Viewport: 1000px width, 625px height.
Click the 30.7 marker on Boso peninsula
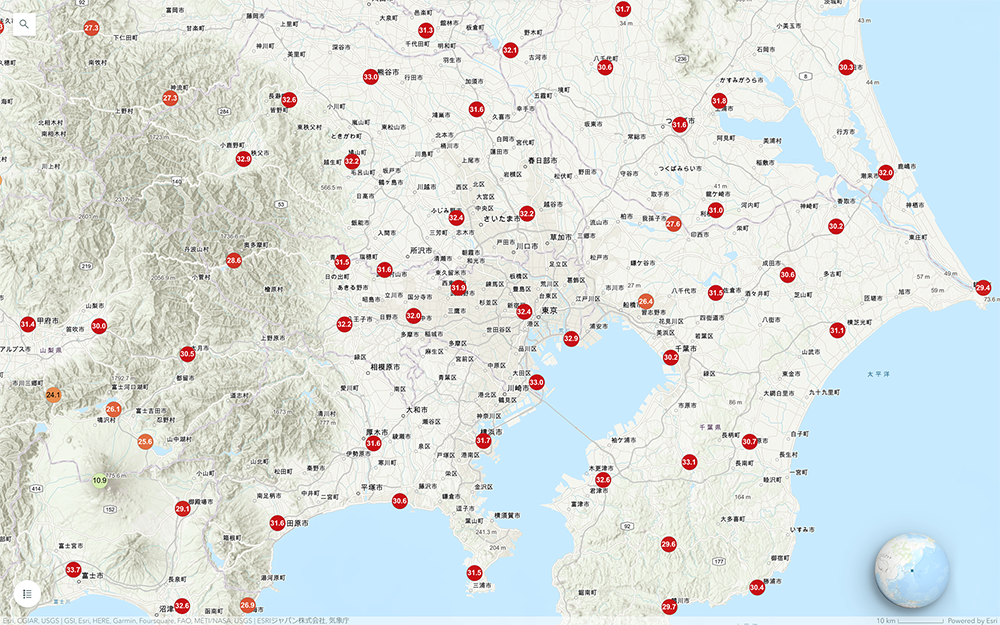(749, 441)
